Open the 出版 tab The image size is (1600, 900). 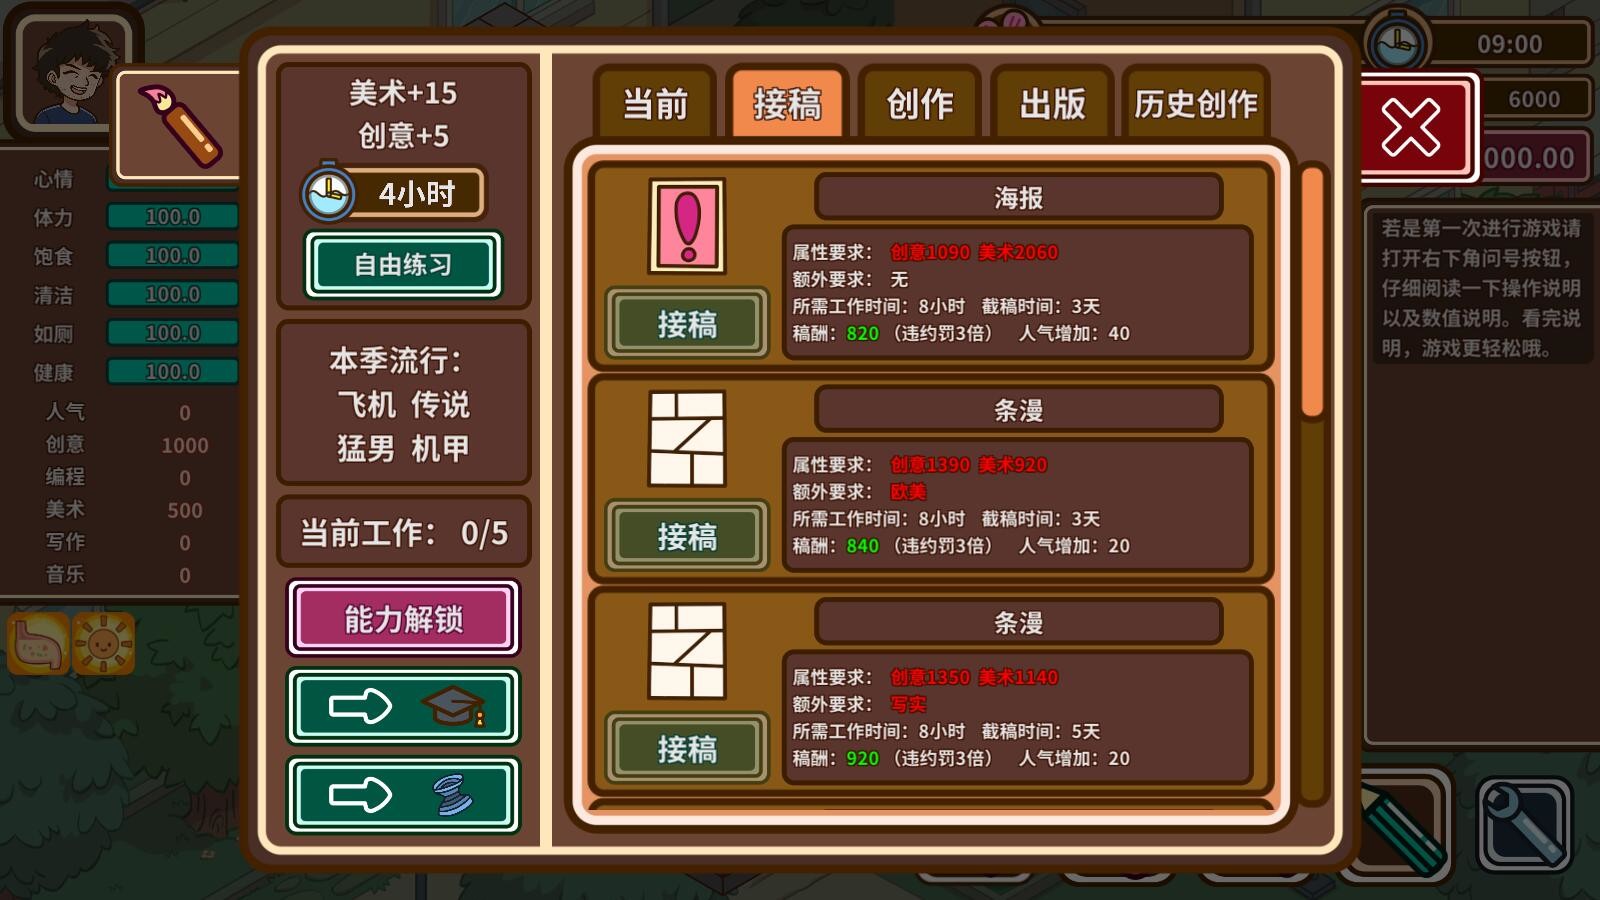[1052, 104]
